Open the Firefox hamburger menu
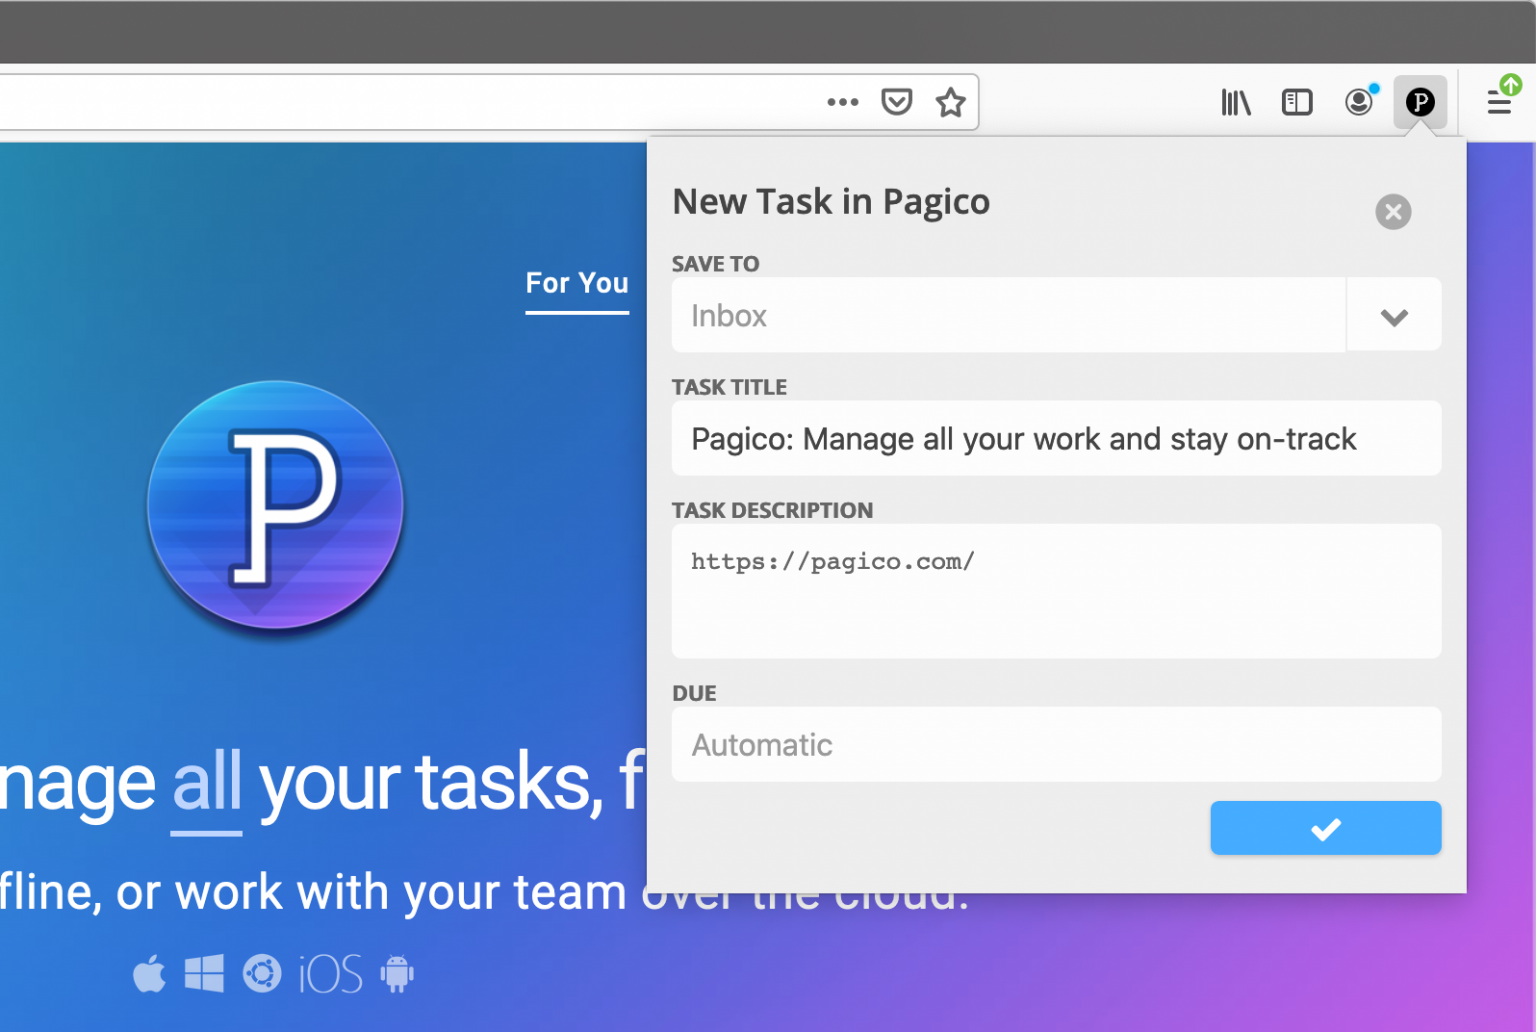Image resolution: width=1536 pixels, height=1032 pixels. pyautogui.click(x=1499, y=102)
